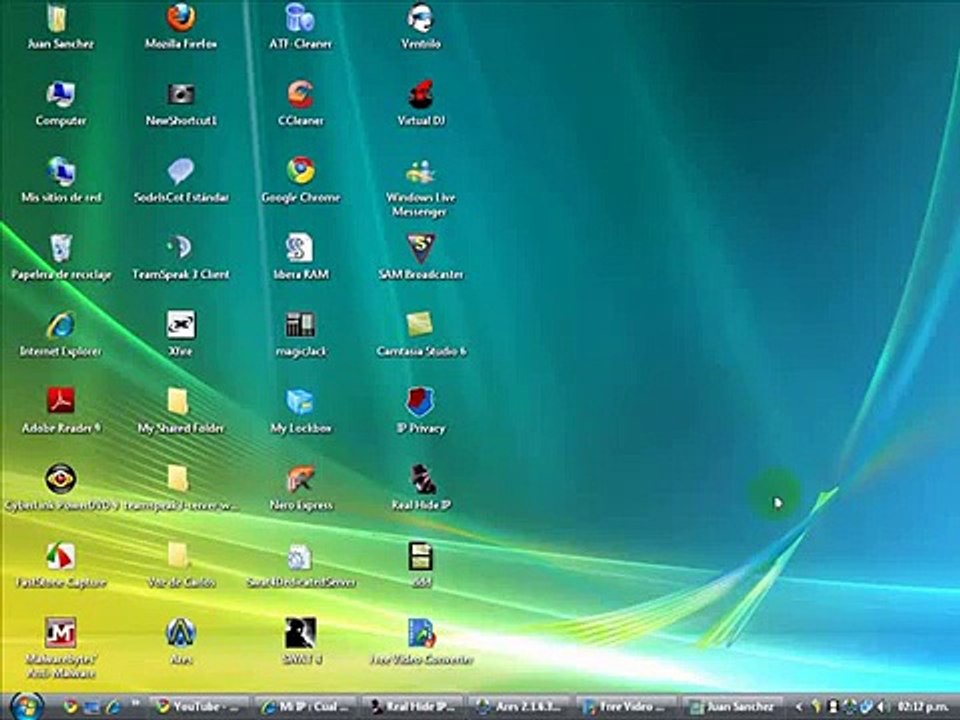Switch to Mi IP : Cual taskbar window

coord(306,707)
